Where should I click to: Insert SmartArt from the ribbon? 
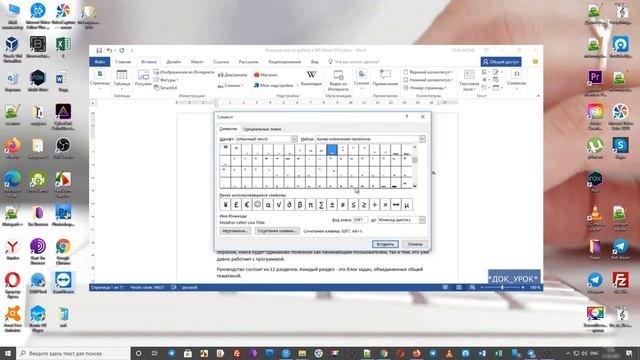click(166, 87)
